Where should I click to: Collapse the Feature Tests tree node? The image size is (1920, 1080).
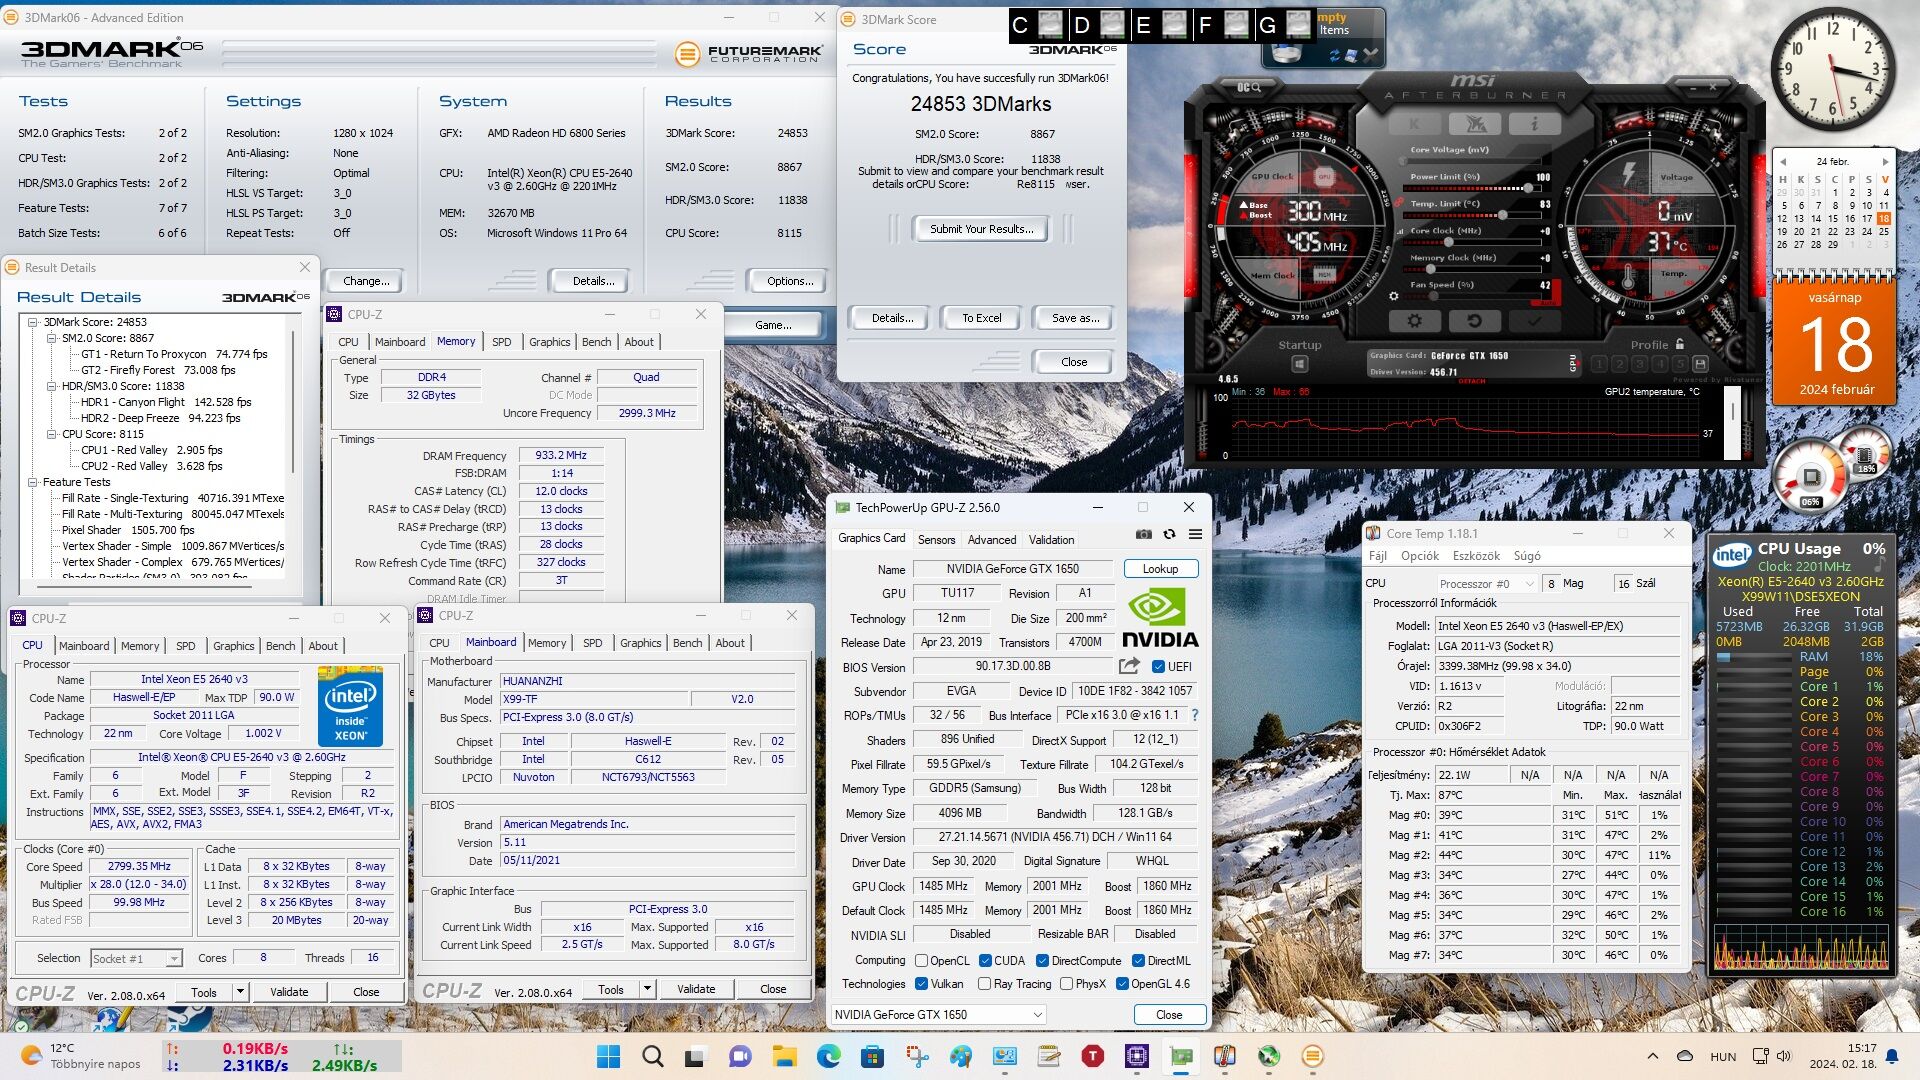33,482
